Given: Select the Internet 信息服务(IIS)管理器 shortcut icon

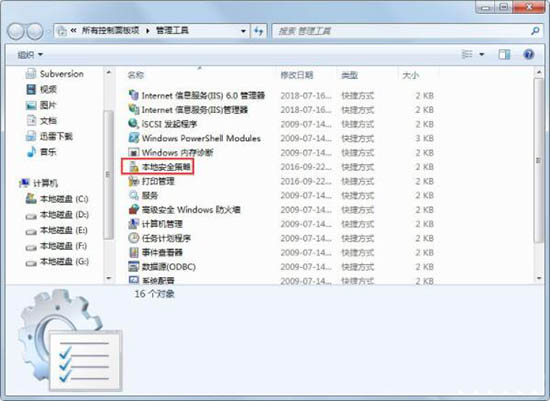Looking at the screenshot, I should pyautogui.click(x=134, y=109).
